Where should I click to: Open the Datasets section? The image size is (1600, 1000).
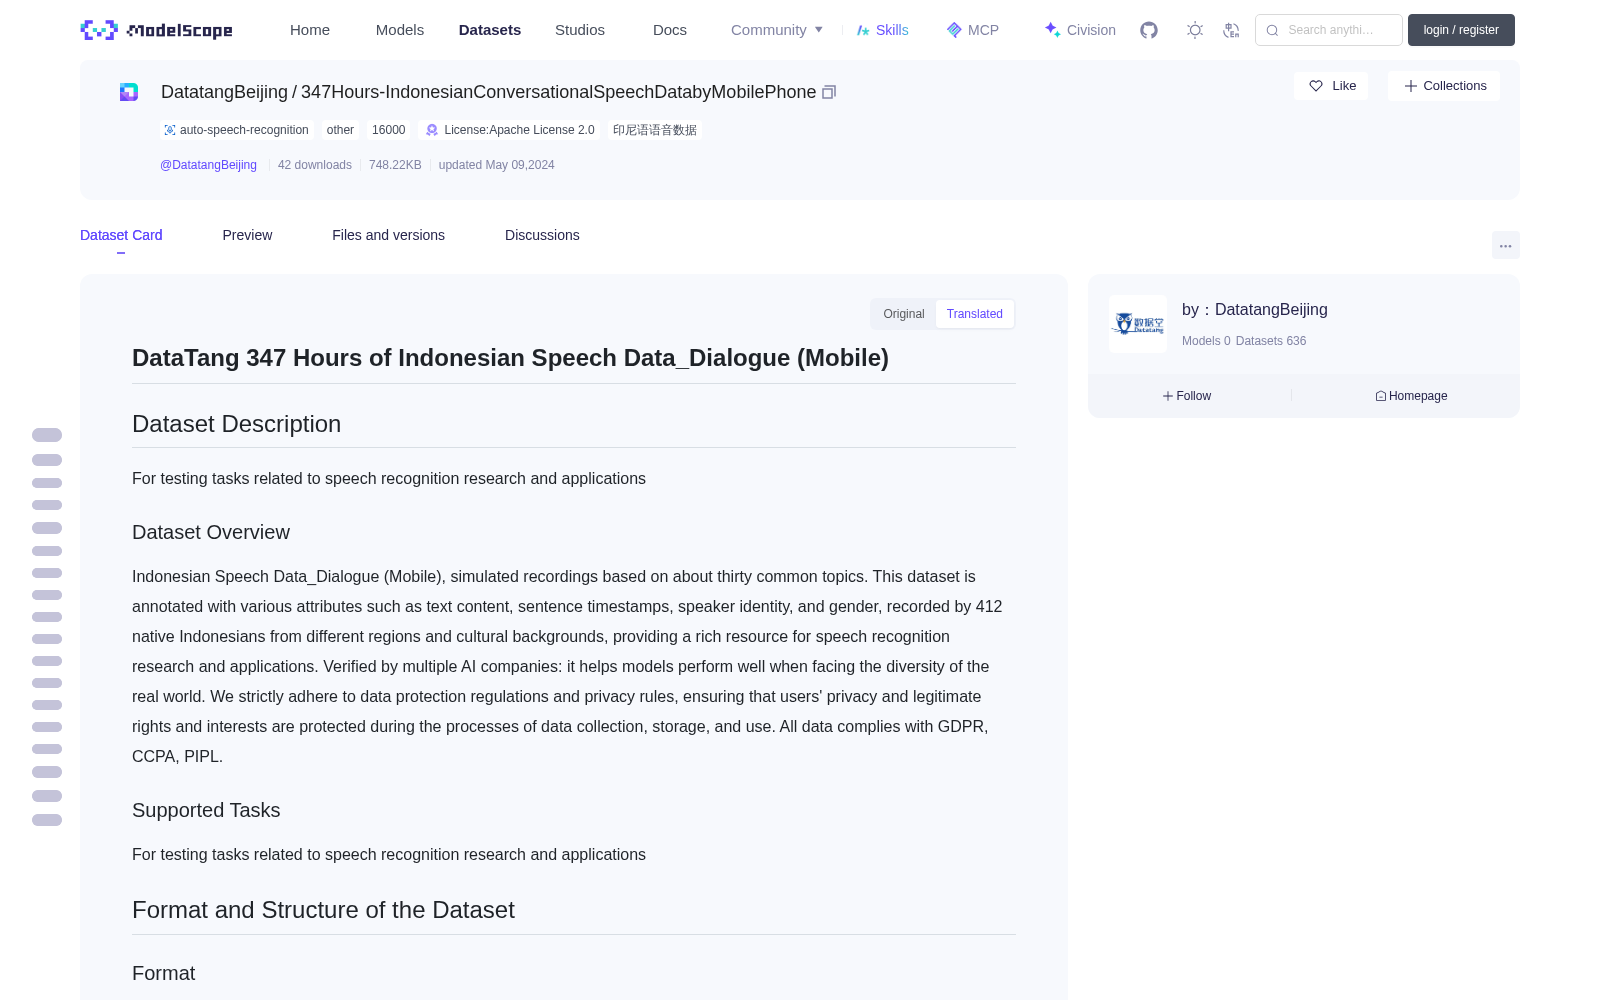click(490, 30)
